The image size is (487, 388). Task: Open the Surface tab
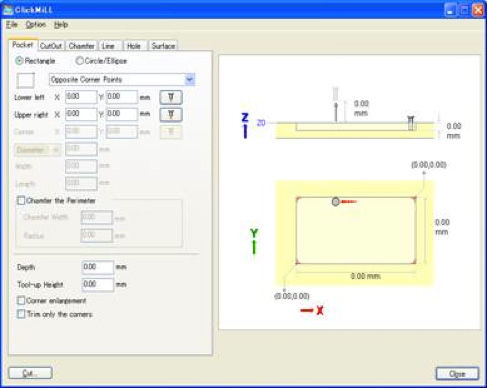click(163, 46)
